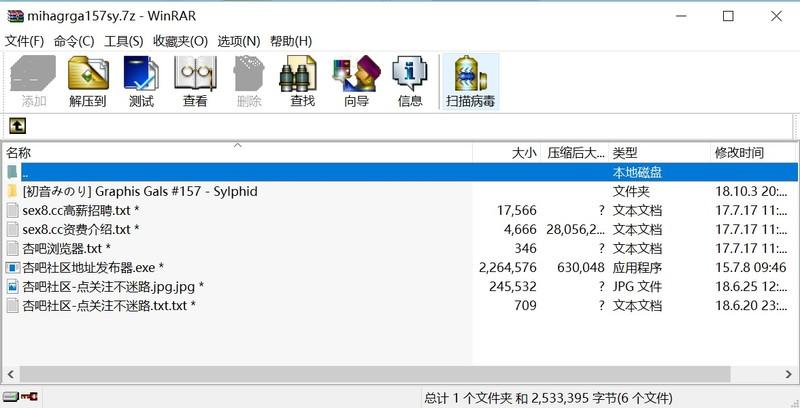This screenshot has width=800, height=408.
Task: Start the 向导 (Wizard) tool
Action: coord(356,81)
